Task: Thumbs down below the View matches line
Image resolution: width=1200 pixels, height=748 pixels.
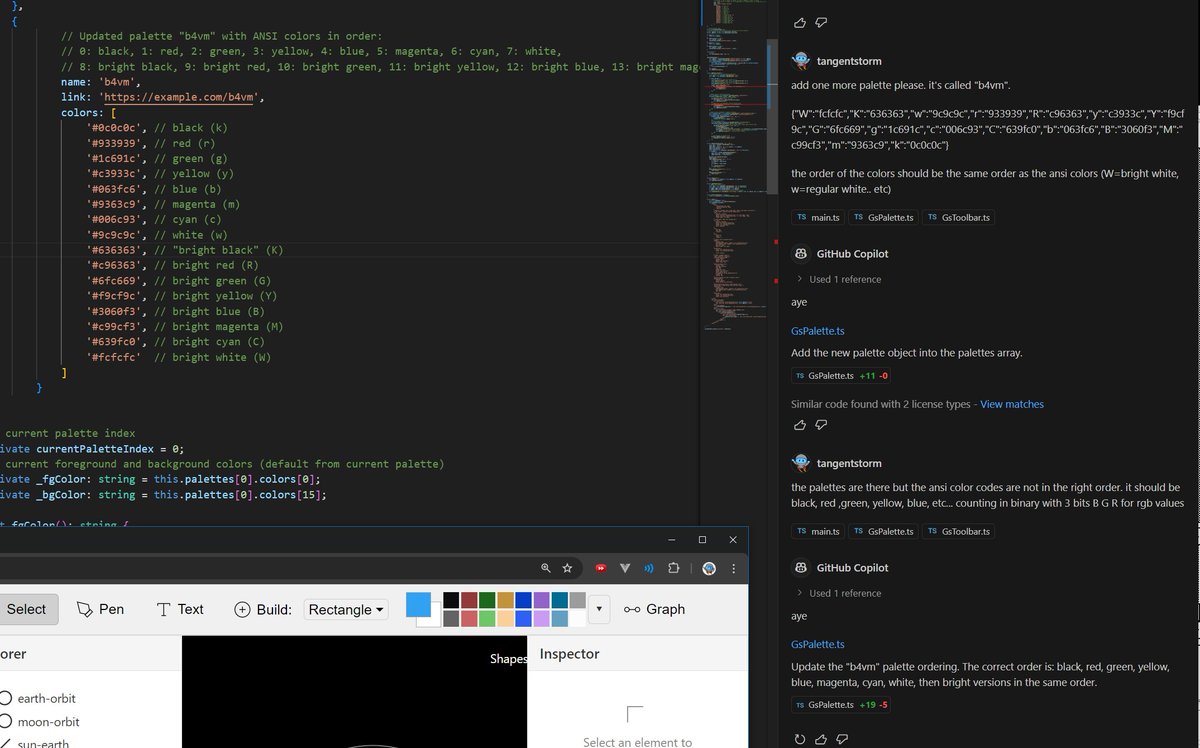Action: pos(821,425)
